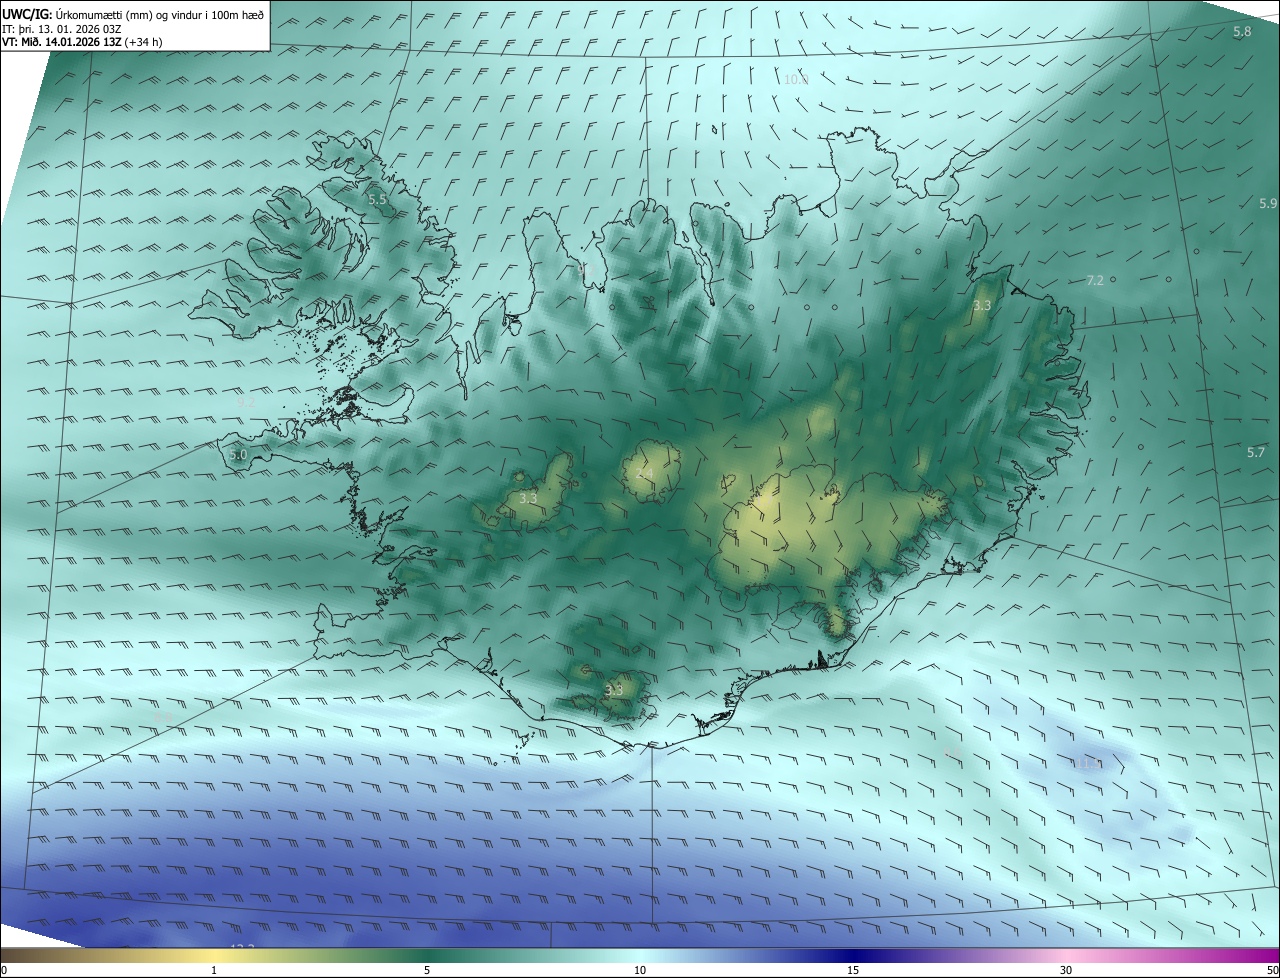Select the line "IT: þri. 13. 01. 2026 03Z"

click(62, 29)
